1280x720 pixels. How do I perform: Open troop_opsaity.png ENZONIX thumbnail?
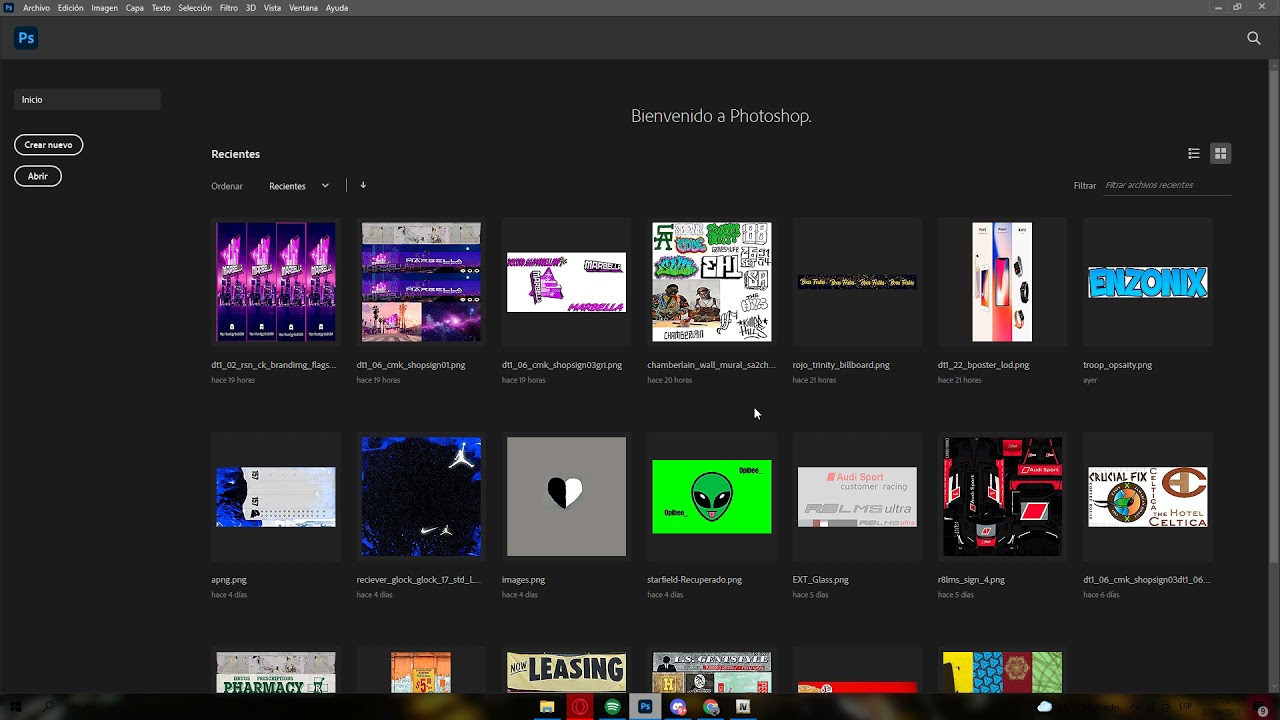coord(1148,282)
